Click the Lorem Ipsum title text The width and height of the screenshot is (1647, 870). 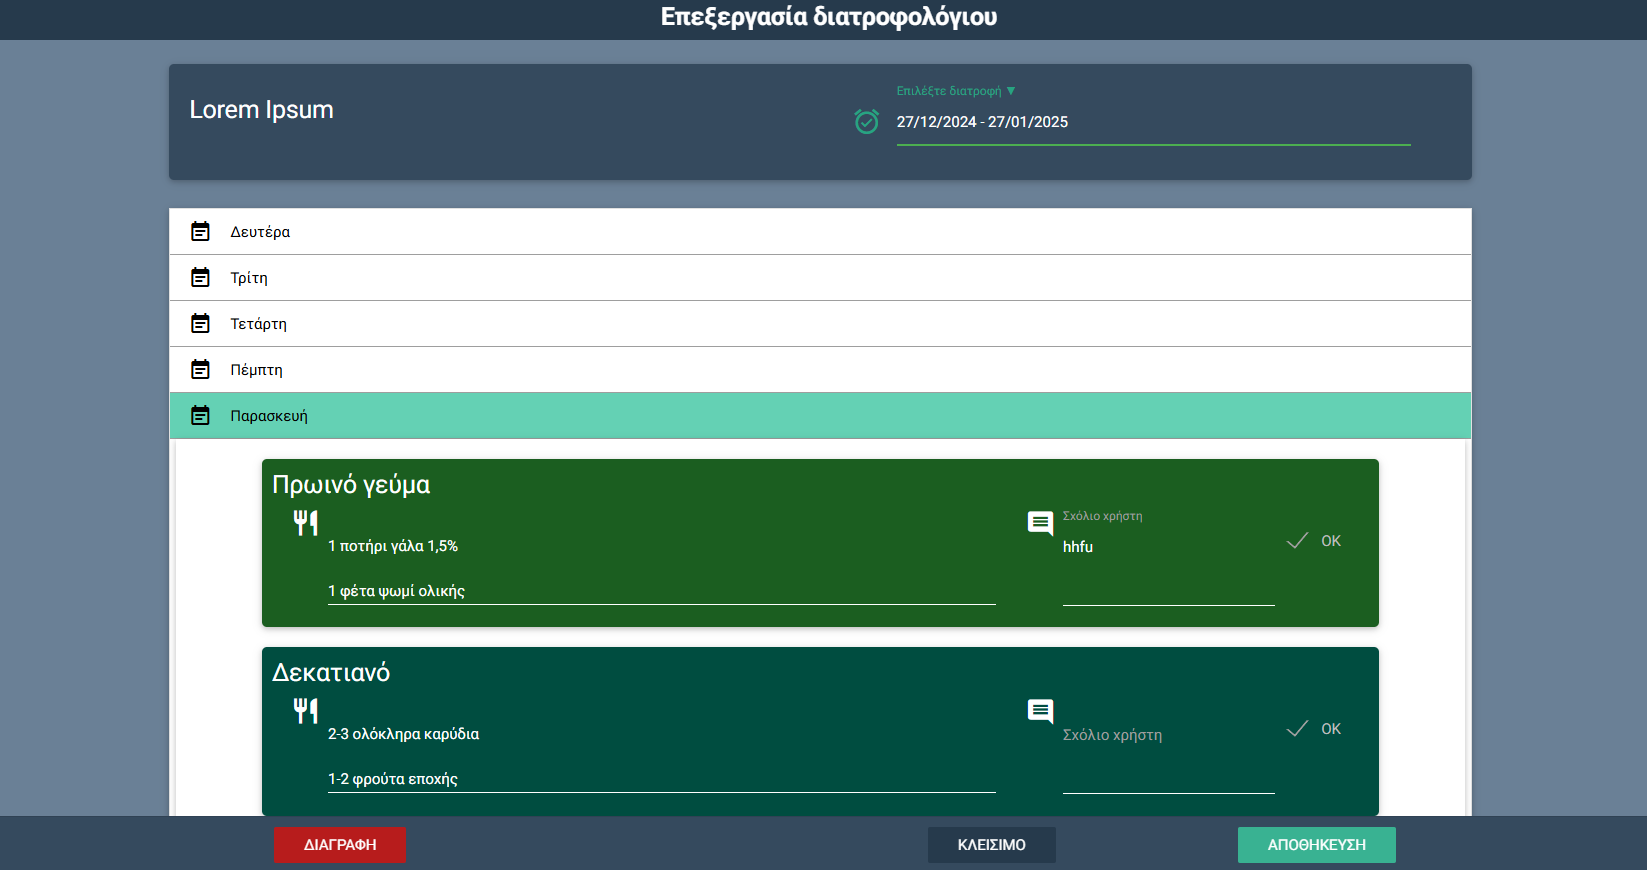pyautogui.click(x=262, y=110)
